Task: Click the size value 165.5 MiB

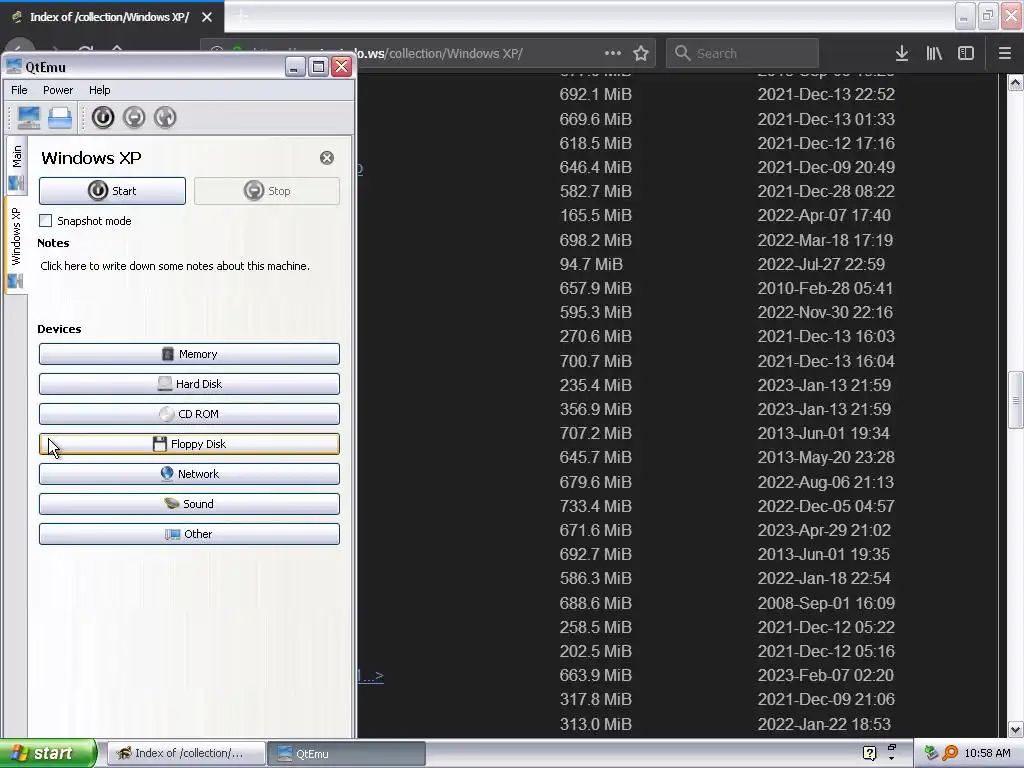Action: click(596, 216)
